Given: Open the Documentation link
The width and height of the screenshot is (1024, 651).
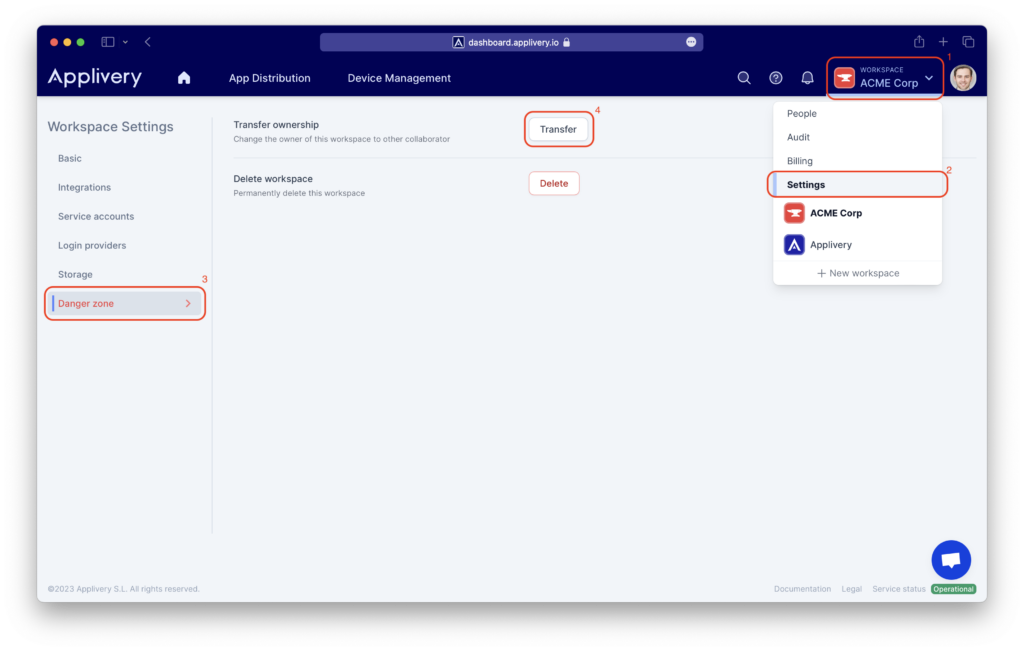Looking at the screenshot, I should (803, 589).
